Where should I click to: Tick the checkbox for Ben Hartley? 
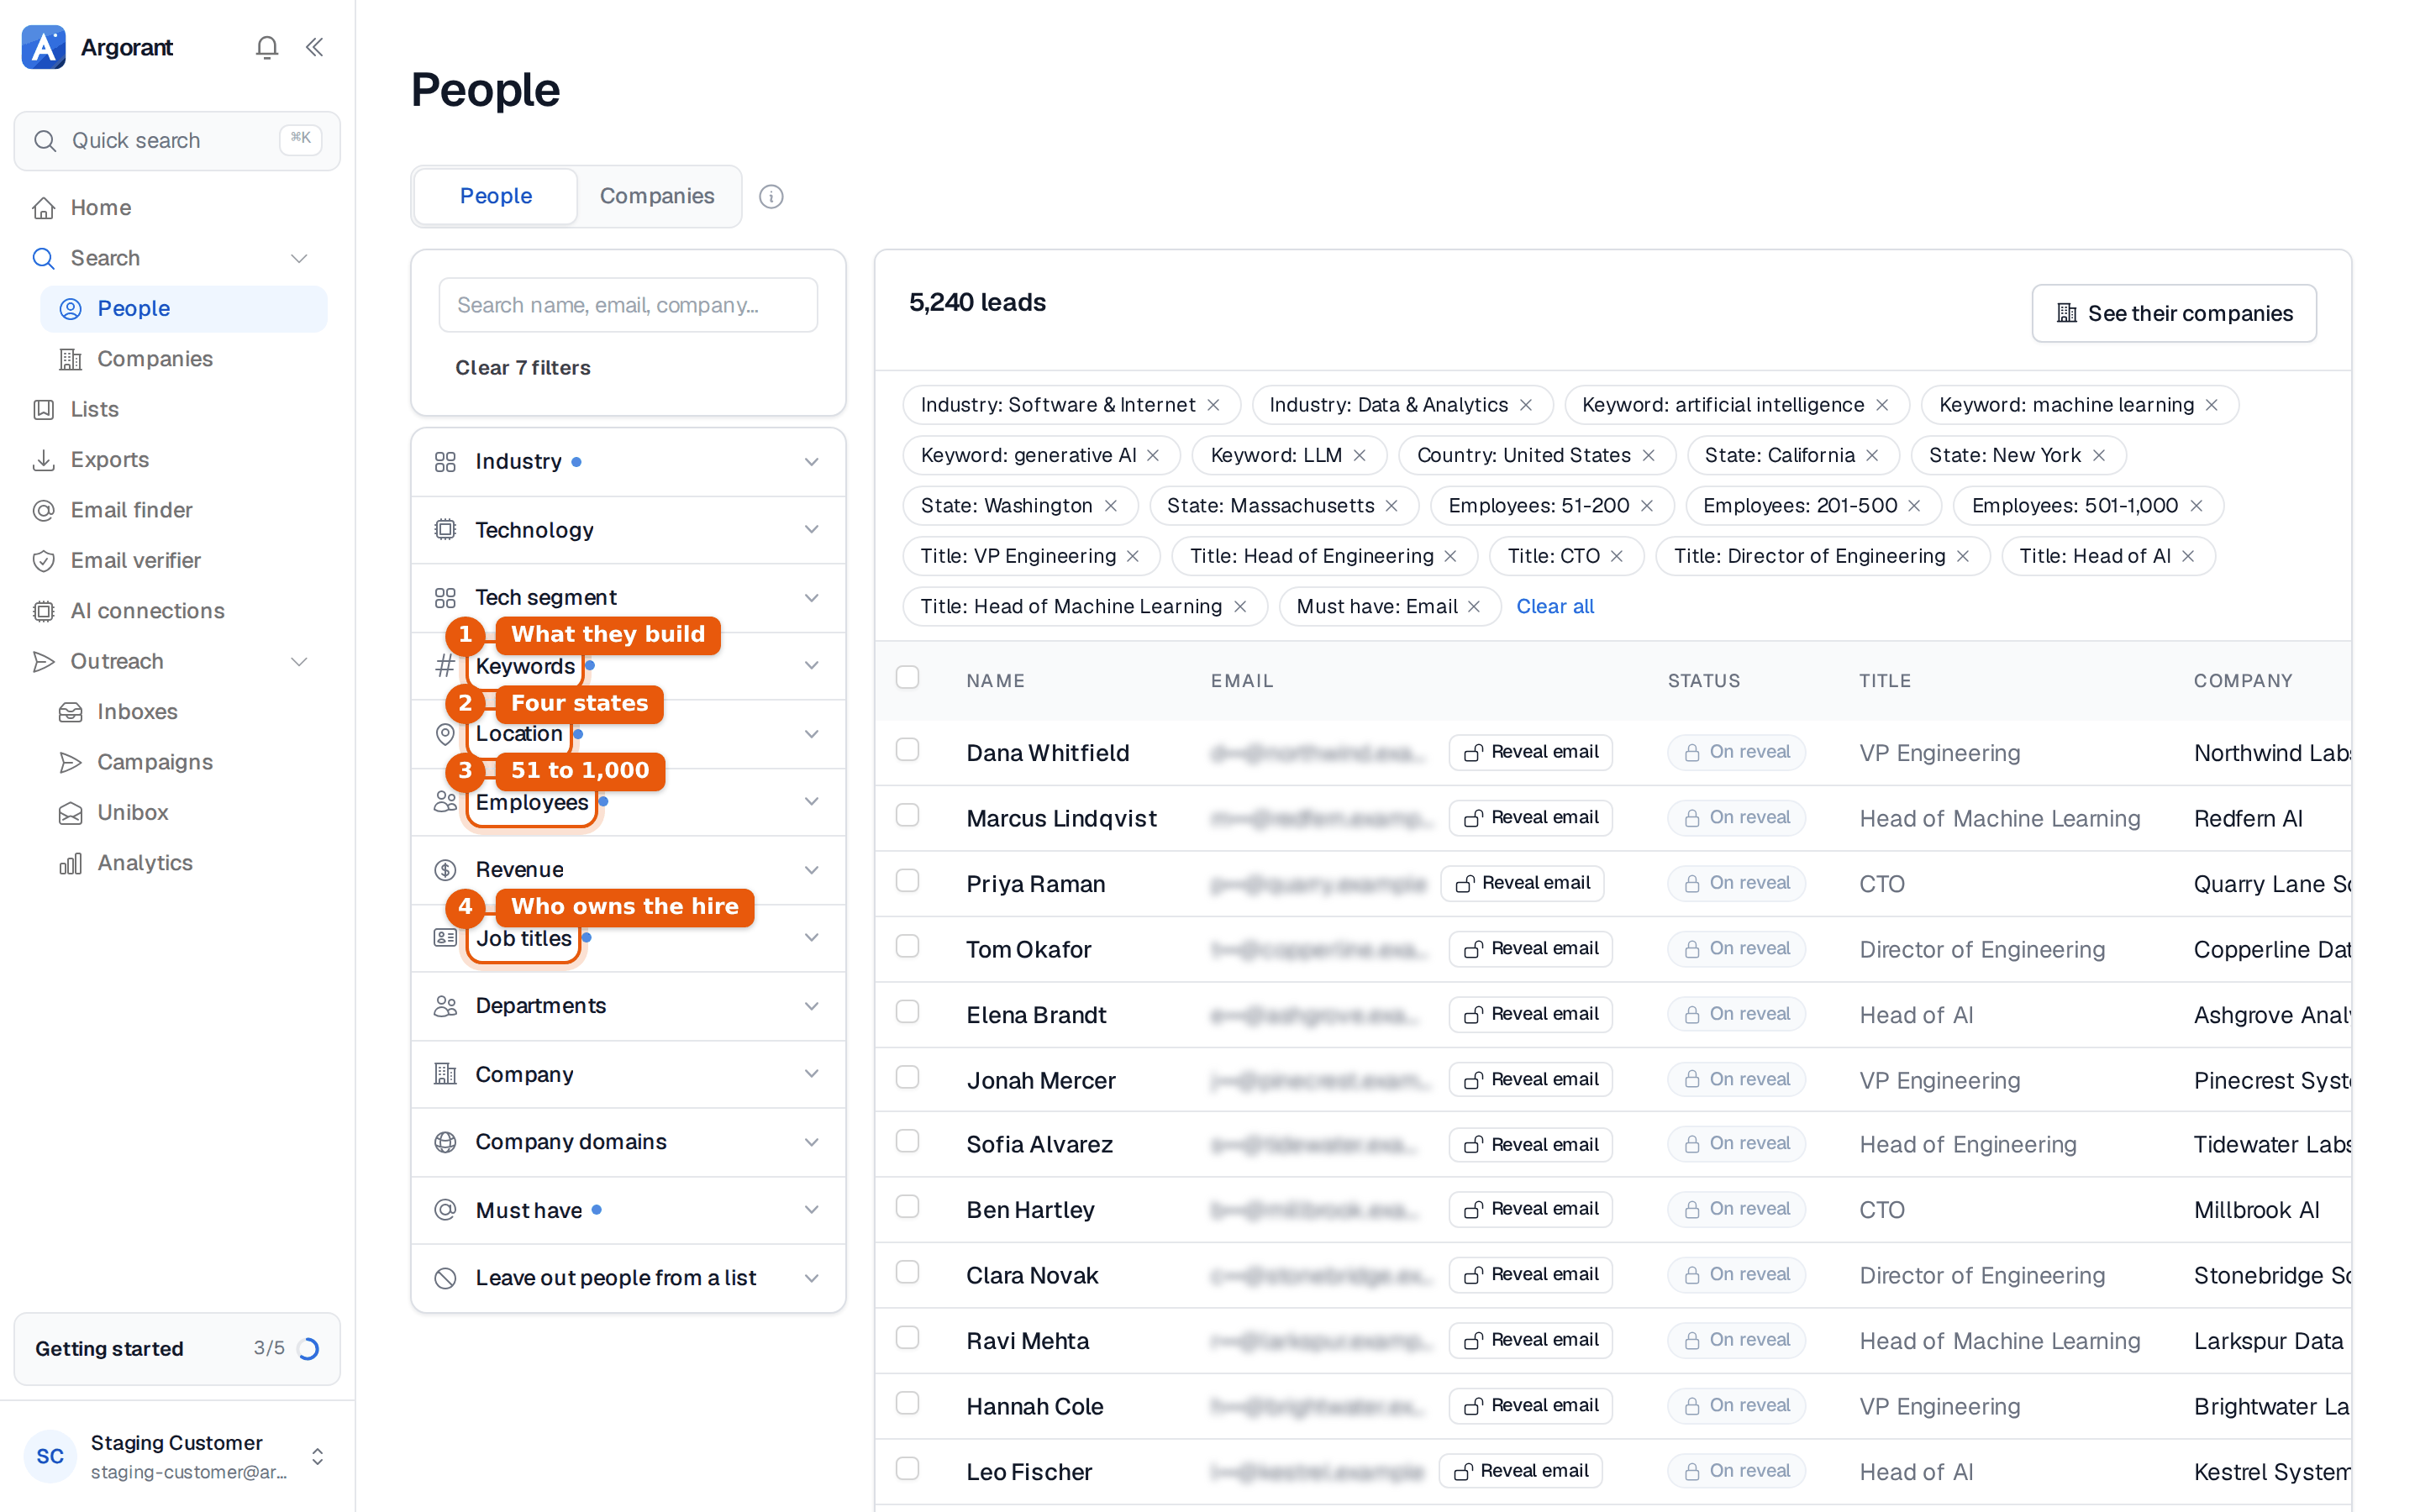(908, 1207)
